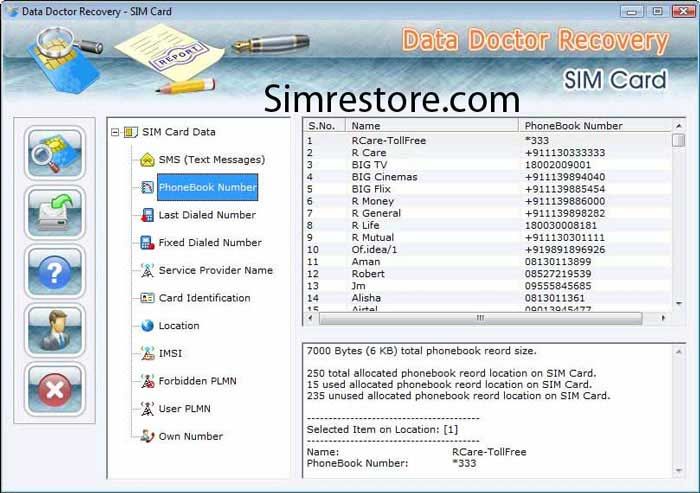Select the Jm contact row

(x=488, y=286)
